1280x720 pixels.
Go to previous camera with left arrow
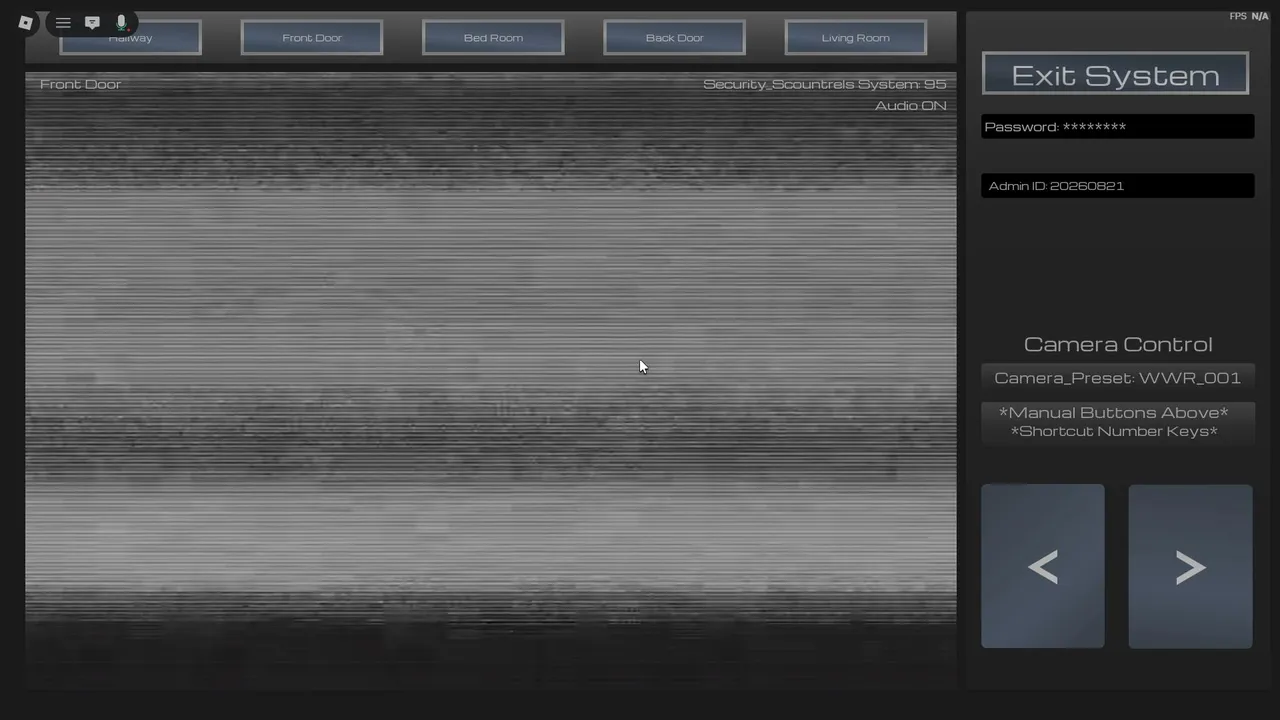click(x=1043, y=566)
